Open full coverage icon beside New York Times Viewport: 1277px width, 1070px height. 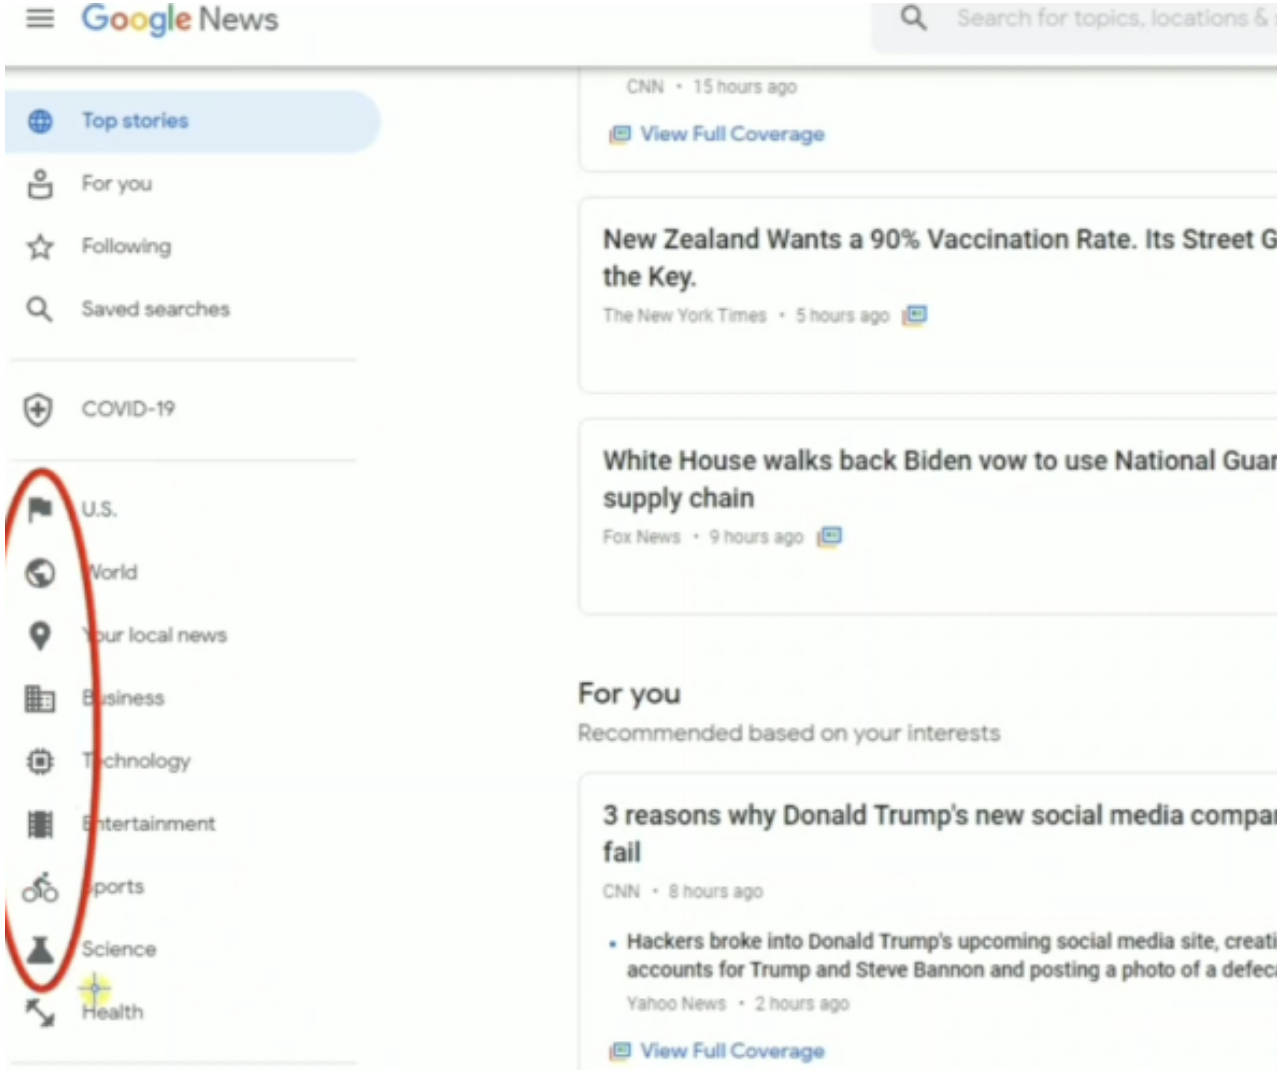coord(915,316)
